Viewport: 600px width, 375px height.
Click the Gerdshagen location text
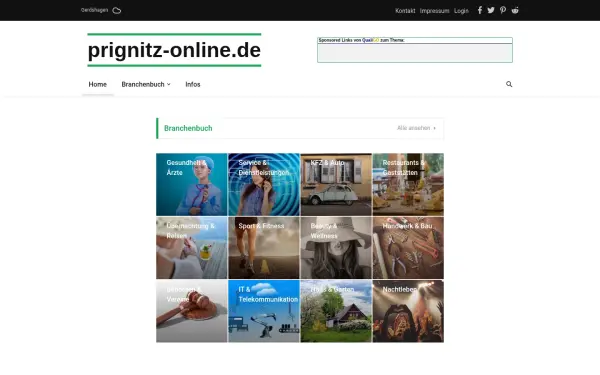(x=95, y=10)
